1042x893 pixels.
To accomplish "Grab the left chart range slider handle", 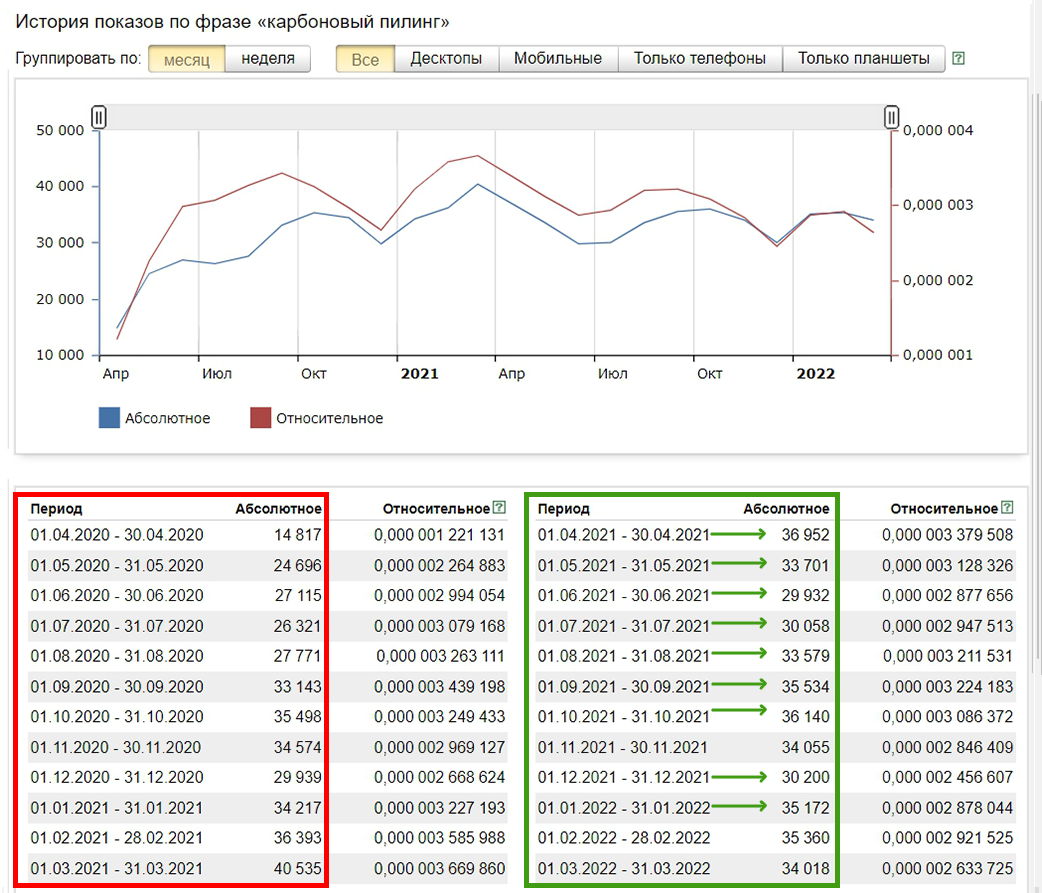I will (98, 118).
